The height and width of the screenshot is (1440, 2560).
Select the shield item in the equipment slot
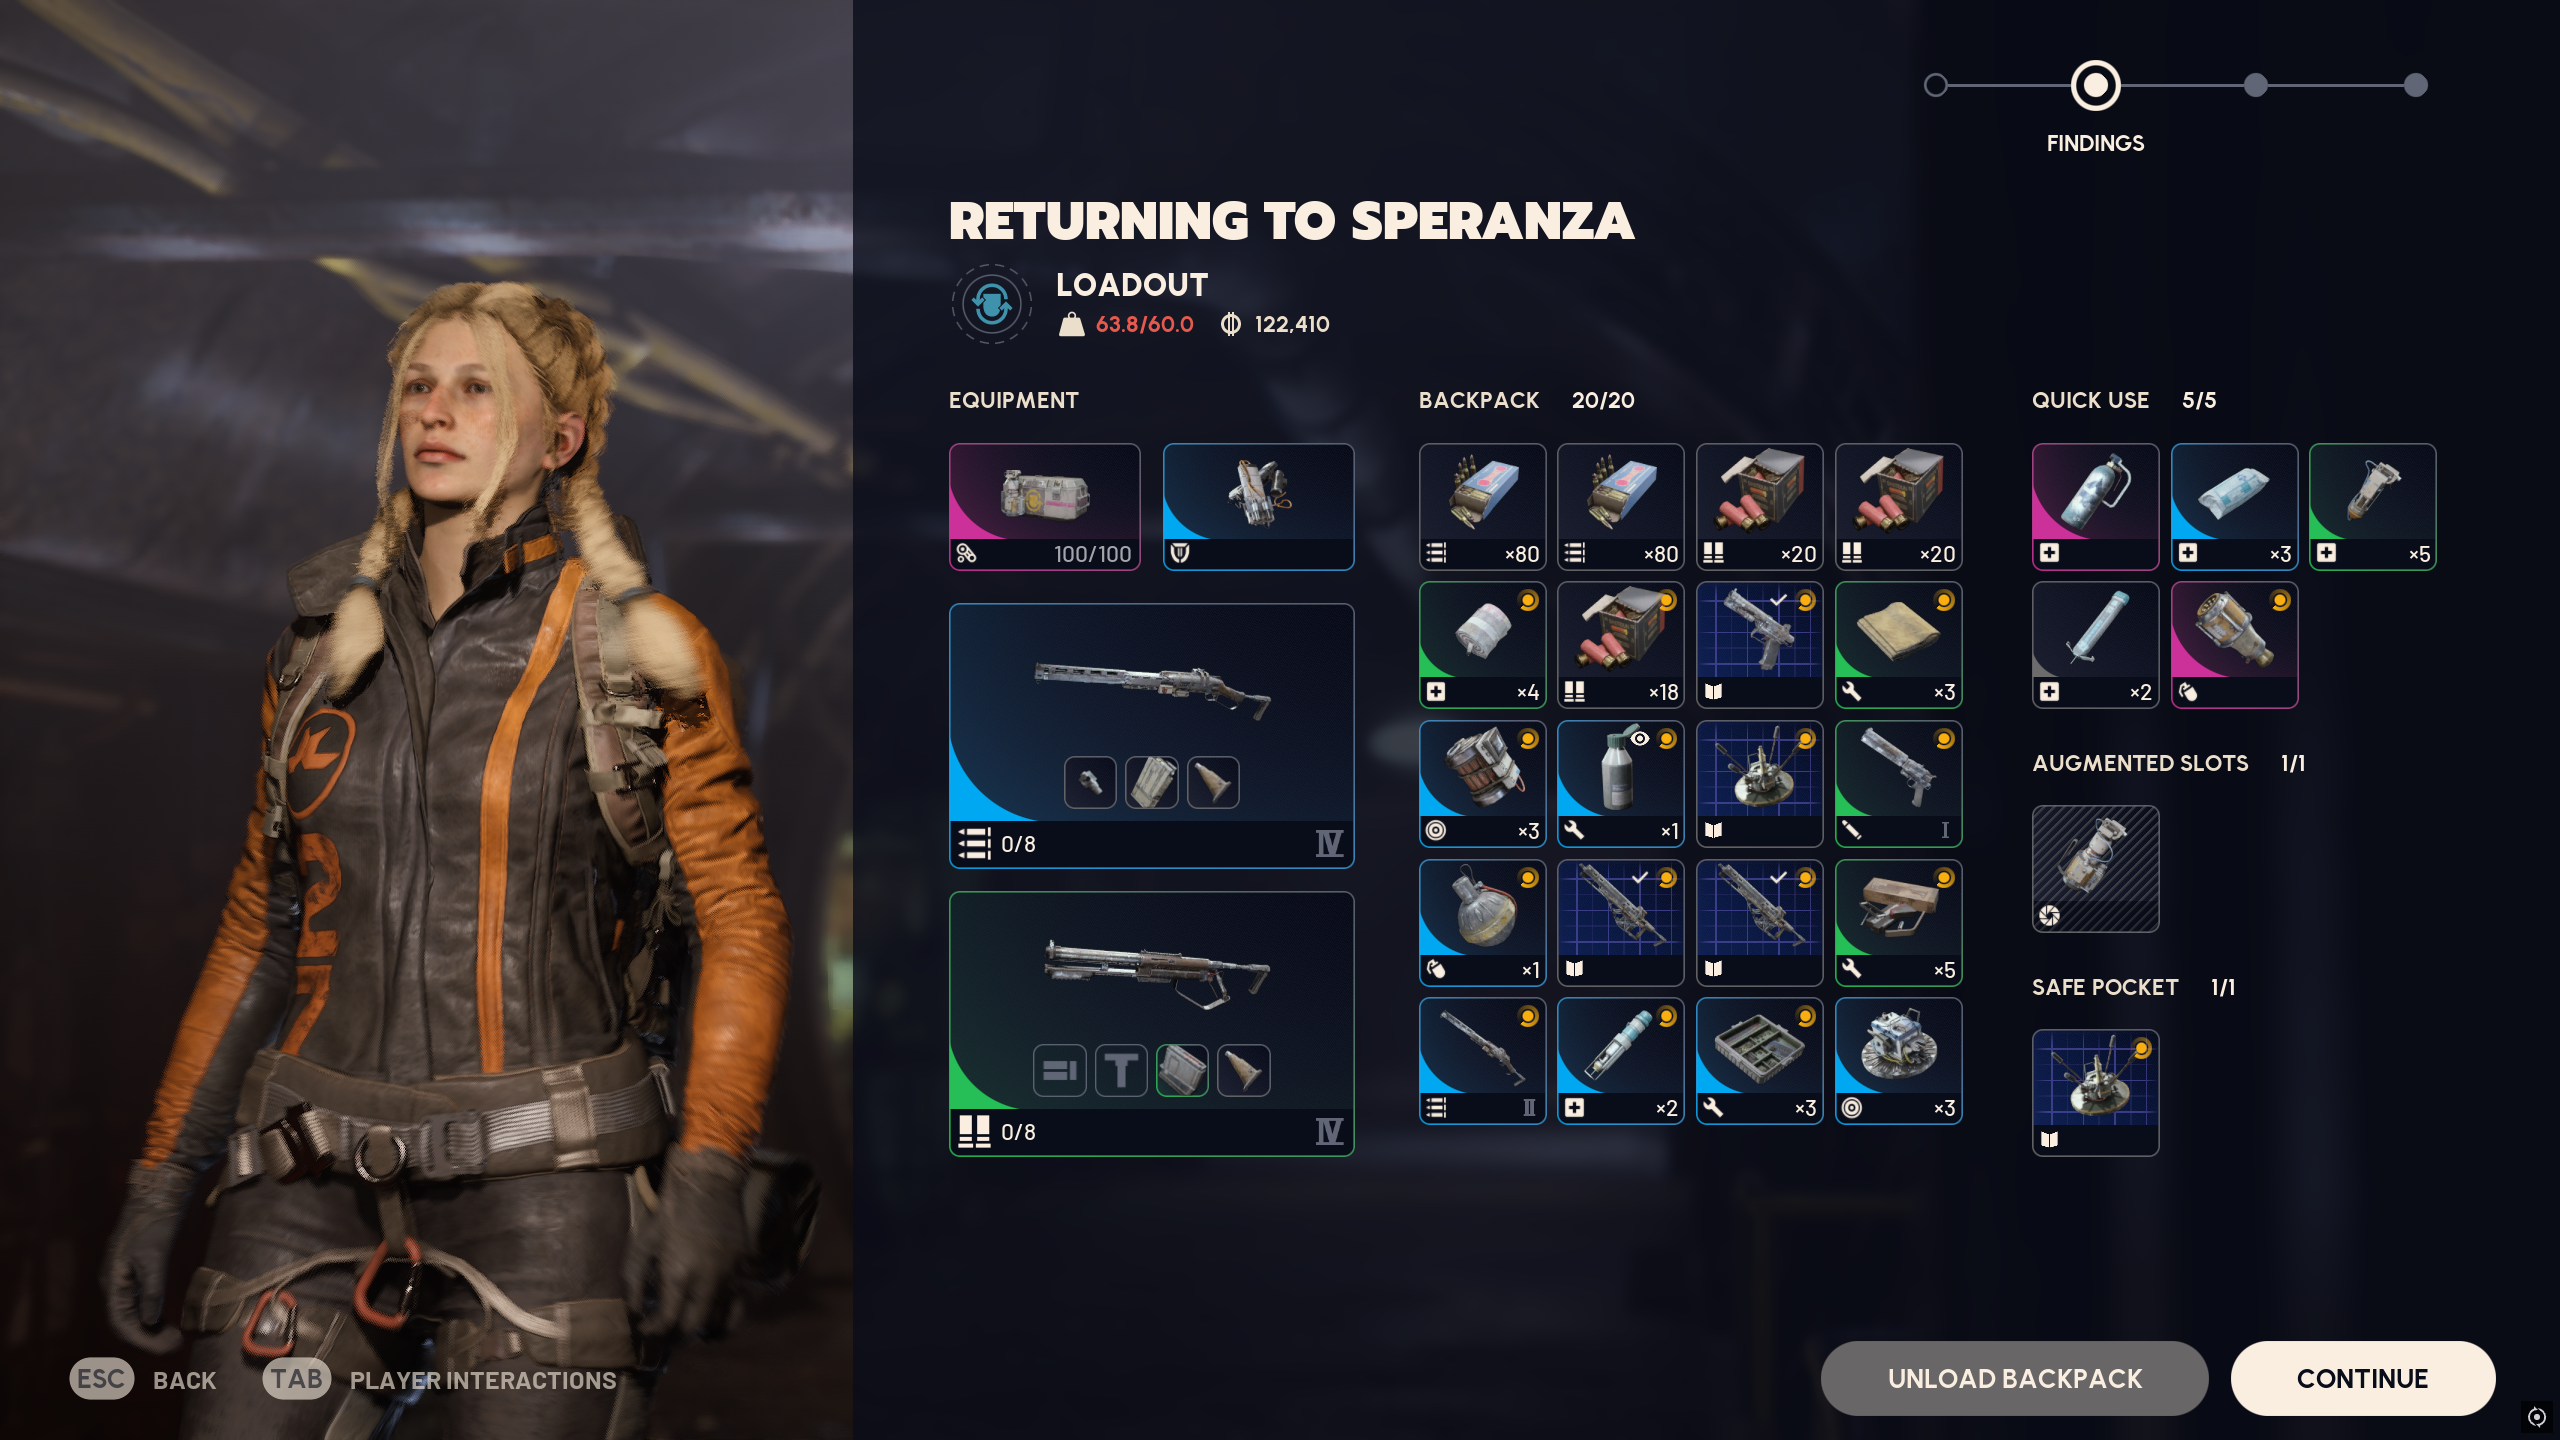[1258, 507]
